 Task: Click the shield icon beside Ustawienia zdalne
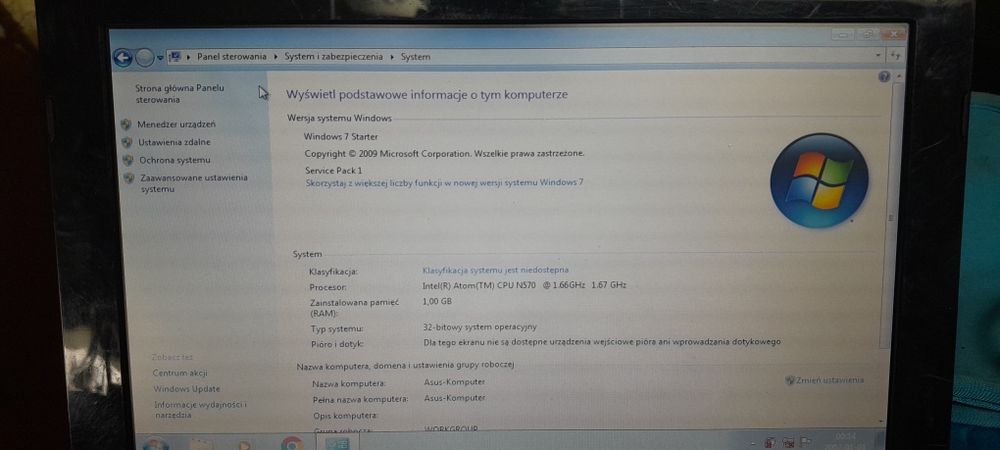click(x=127, y=142)
